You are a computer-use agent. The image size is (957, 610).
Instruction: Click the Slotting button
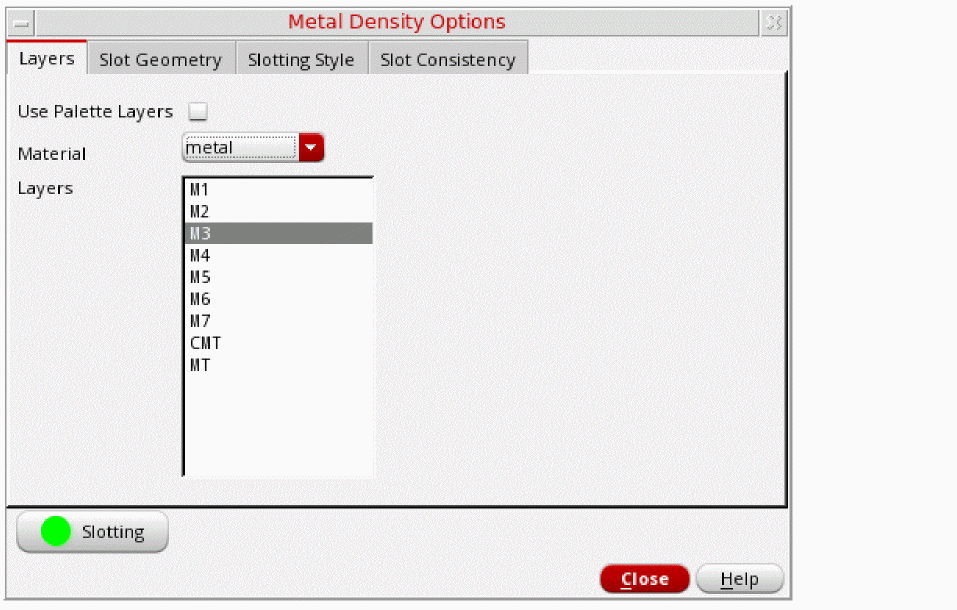[92, 532]
